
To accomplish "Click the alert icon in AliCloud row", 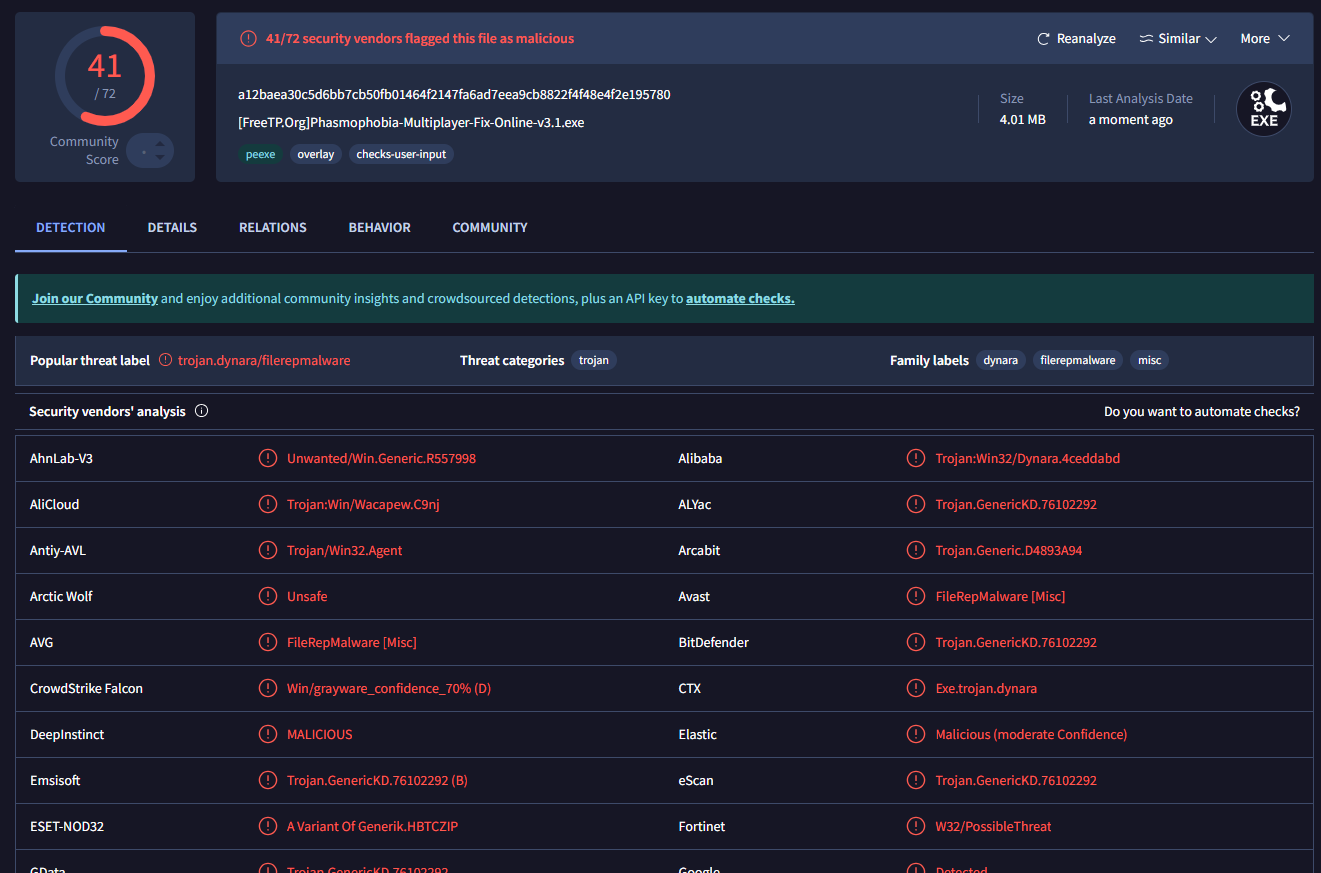I will pyautogui.click(x=268, y=504).
